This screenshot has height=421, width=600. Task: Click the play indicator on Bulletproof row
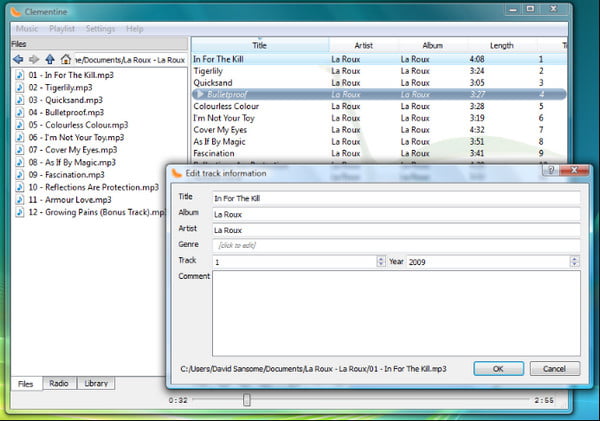199,94
